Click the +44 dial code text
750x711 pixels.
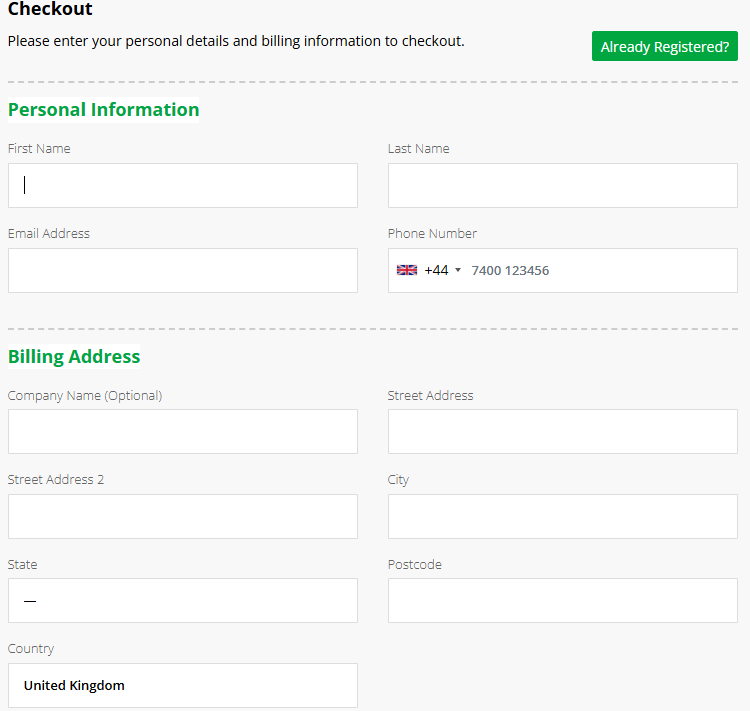click(436, 270)
